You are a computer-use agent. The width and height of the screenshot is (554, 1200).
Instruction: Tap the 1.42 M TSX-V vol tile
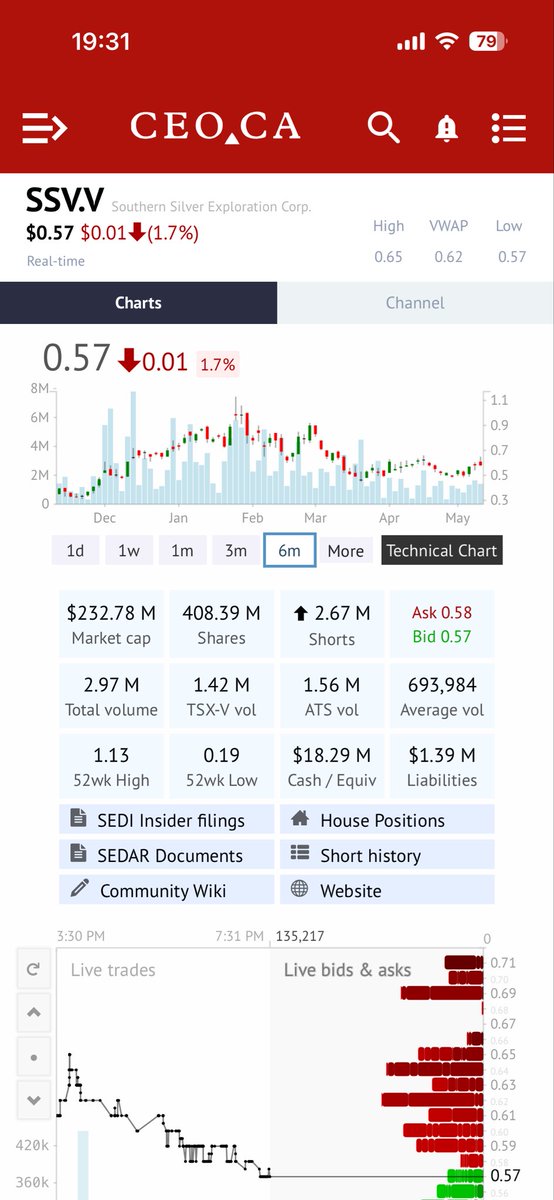pos(222,697)
